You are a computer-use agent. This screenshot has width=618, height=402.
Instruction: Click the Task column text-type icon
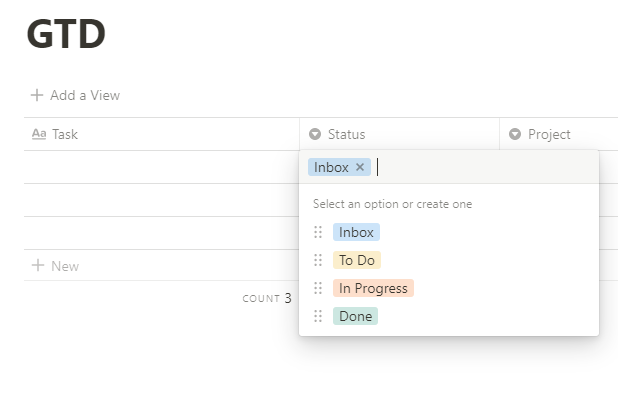click(39, 134)
